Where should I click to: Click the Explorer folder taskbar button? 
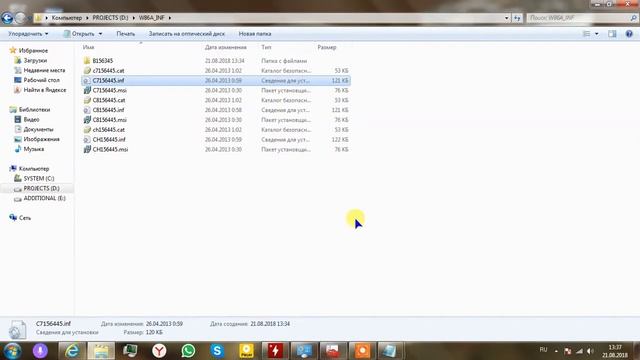(101, 351)
